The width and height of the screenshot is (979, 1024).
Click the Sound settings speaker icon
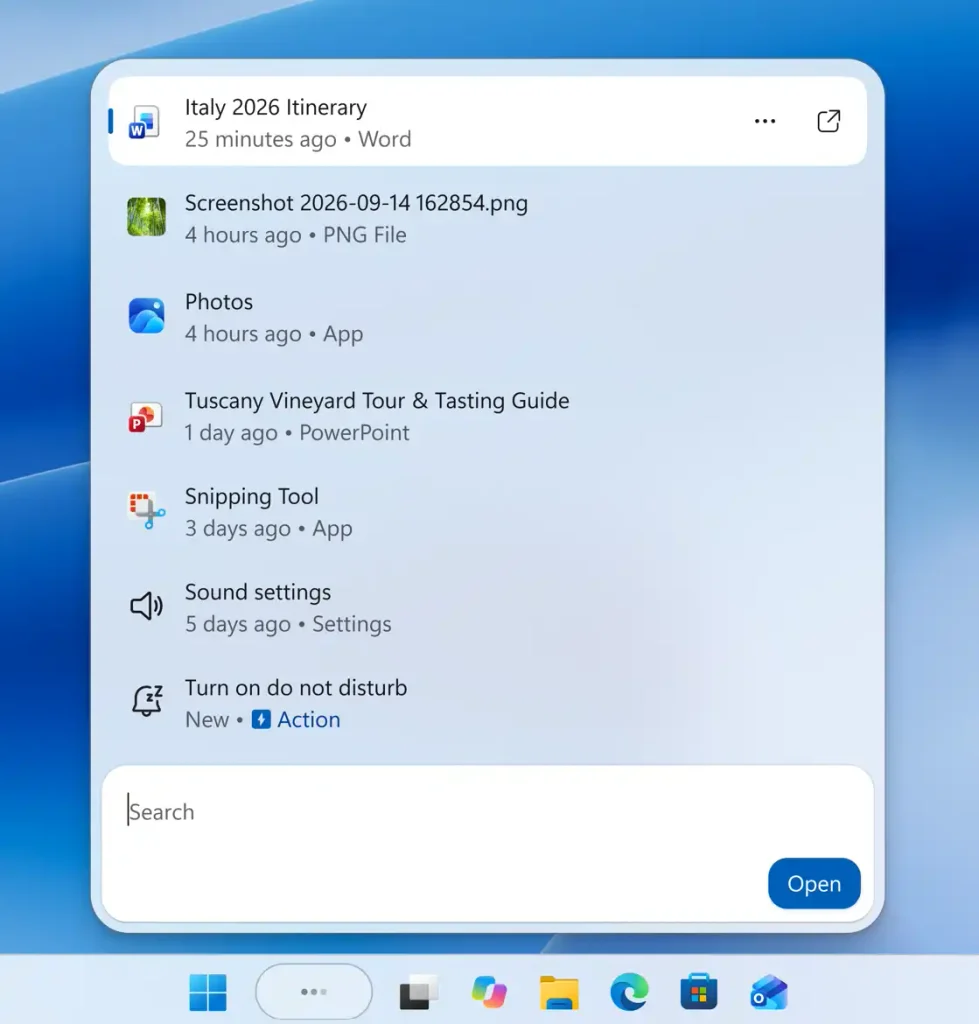(146, 606)
